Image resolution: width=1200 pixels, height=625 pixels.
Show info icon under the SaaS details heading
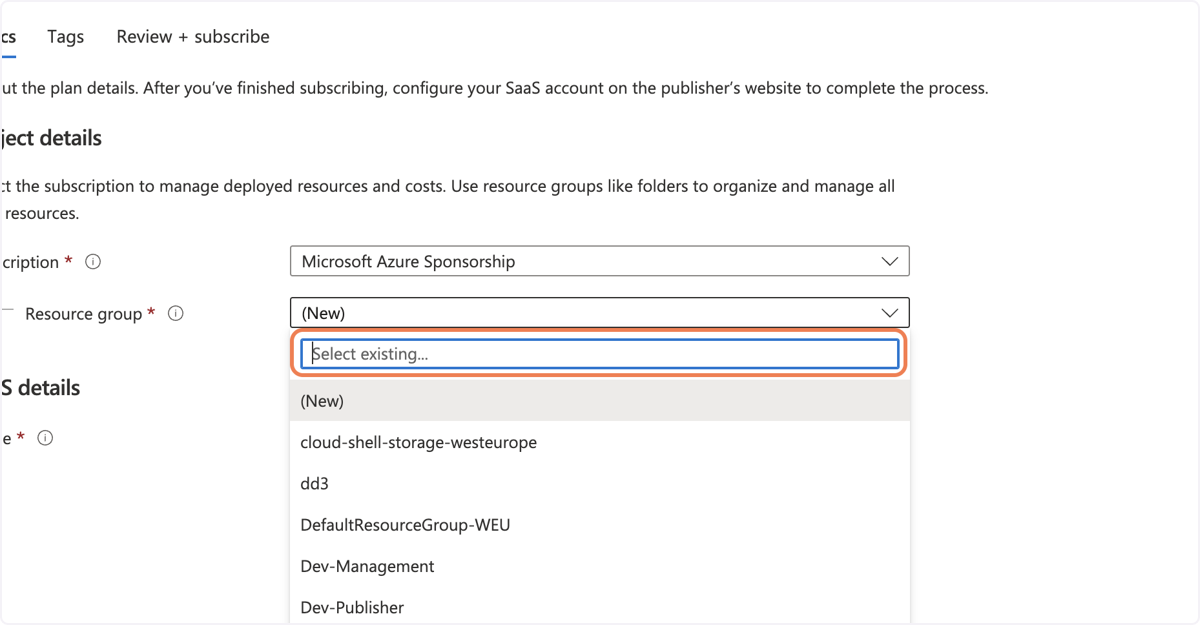[45, 438]
